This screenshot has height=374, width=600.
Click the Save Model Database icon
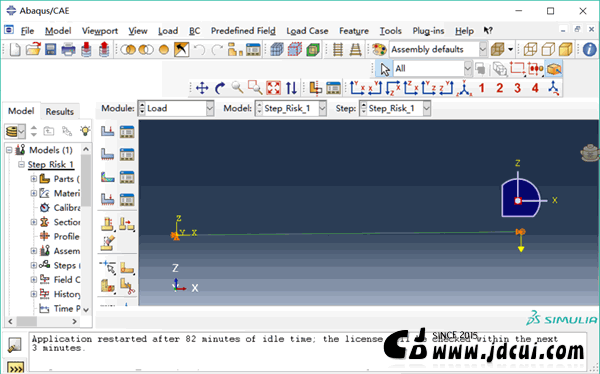51,49
